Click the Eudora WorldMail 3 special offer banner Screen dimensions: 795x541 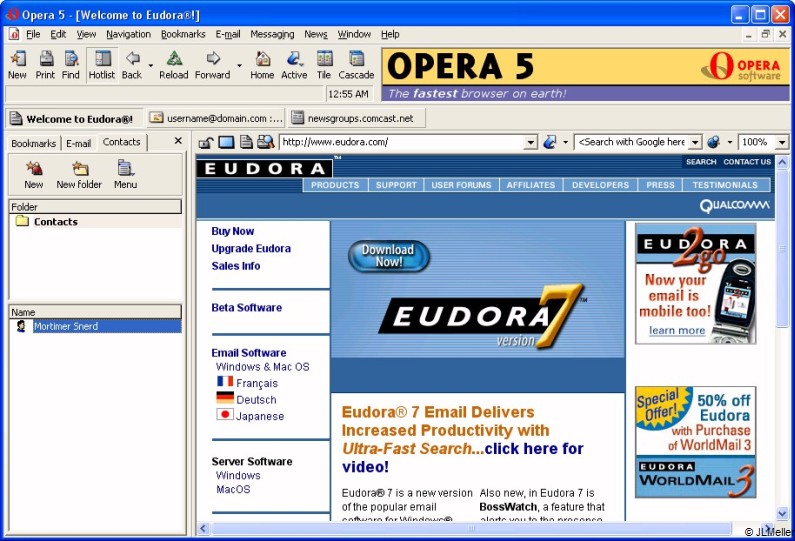pos(695,442)
